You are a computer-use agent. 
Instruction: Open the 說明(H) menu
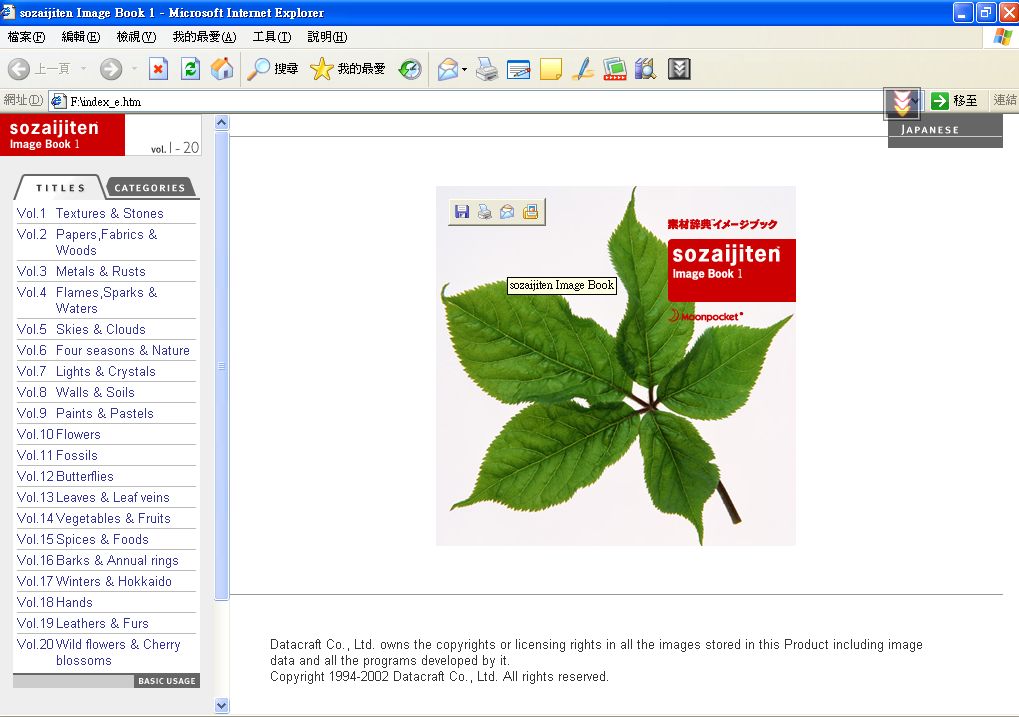point(327,37)
